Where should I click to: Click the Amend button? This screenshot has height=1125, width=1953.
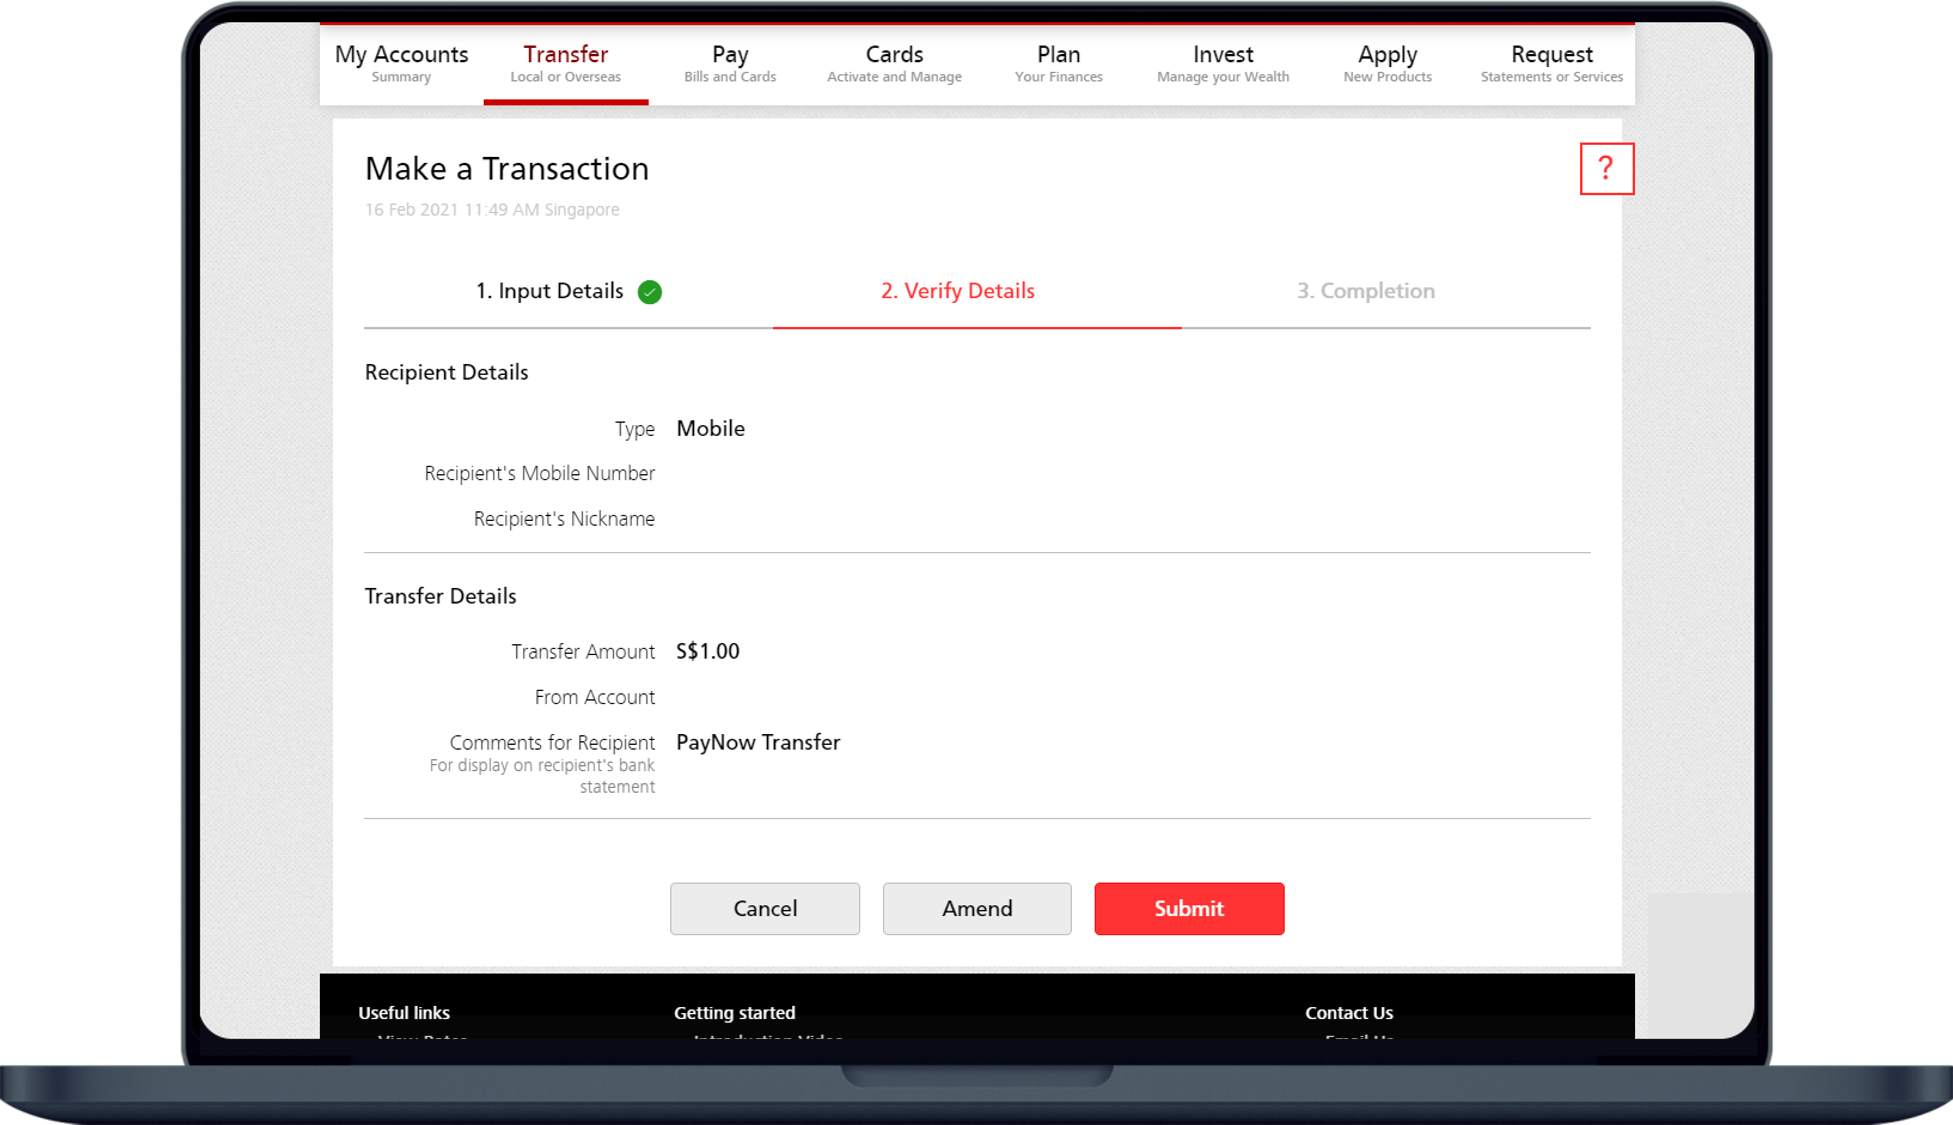coord(976,908)
